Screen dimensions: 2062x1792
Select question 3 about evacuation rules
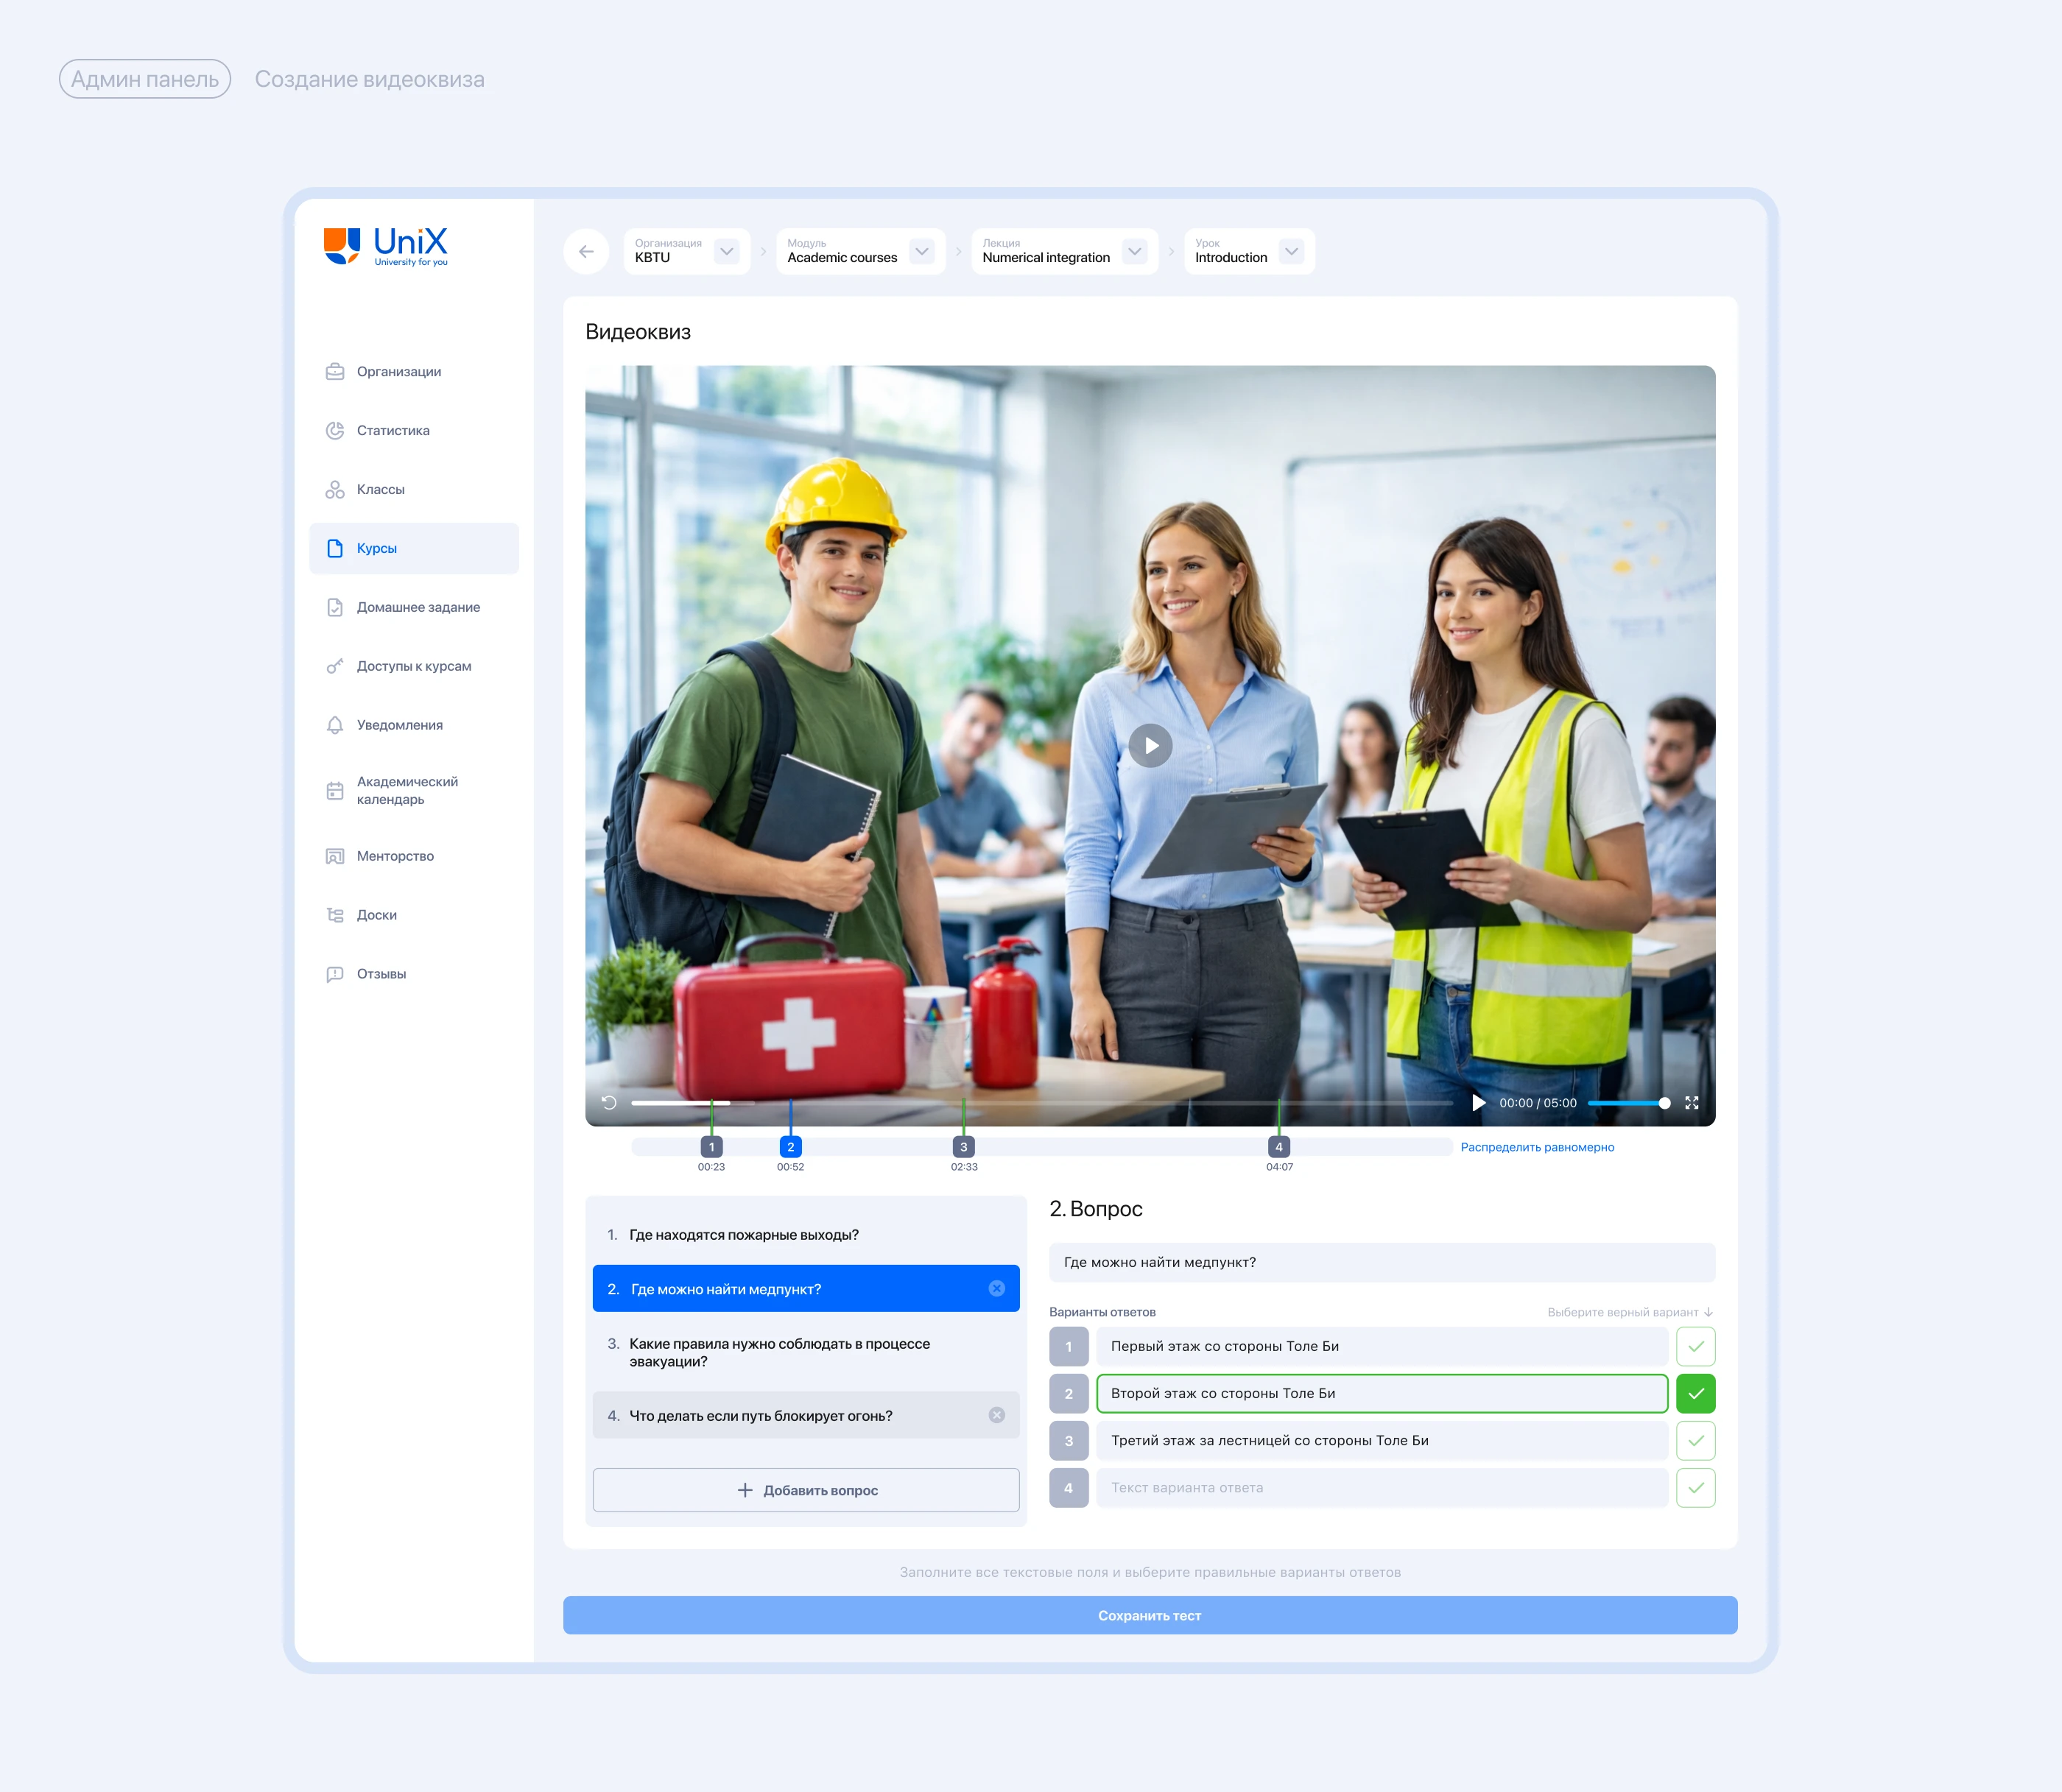pyautogui.click(x=779, y=1352)
